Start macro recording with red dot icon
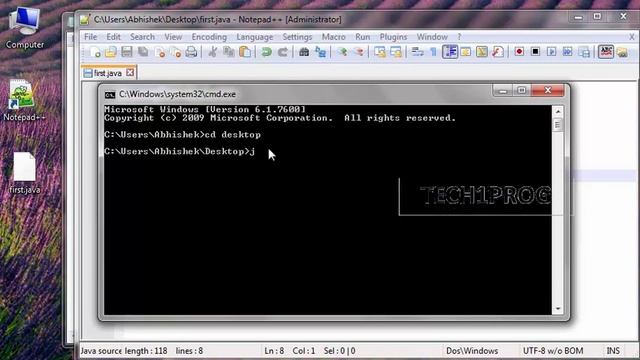The height and width of the screenshot is (360, 640). [x=519, y=52]
